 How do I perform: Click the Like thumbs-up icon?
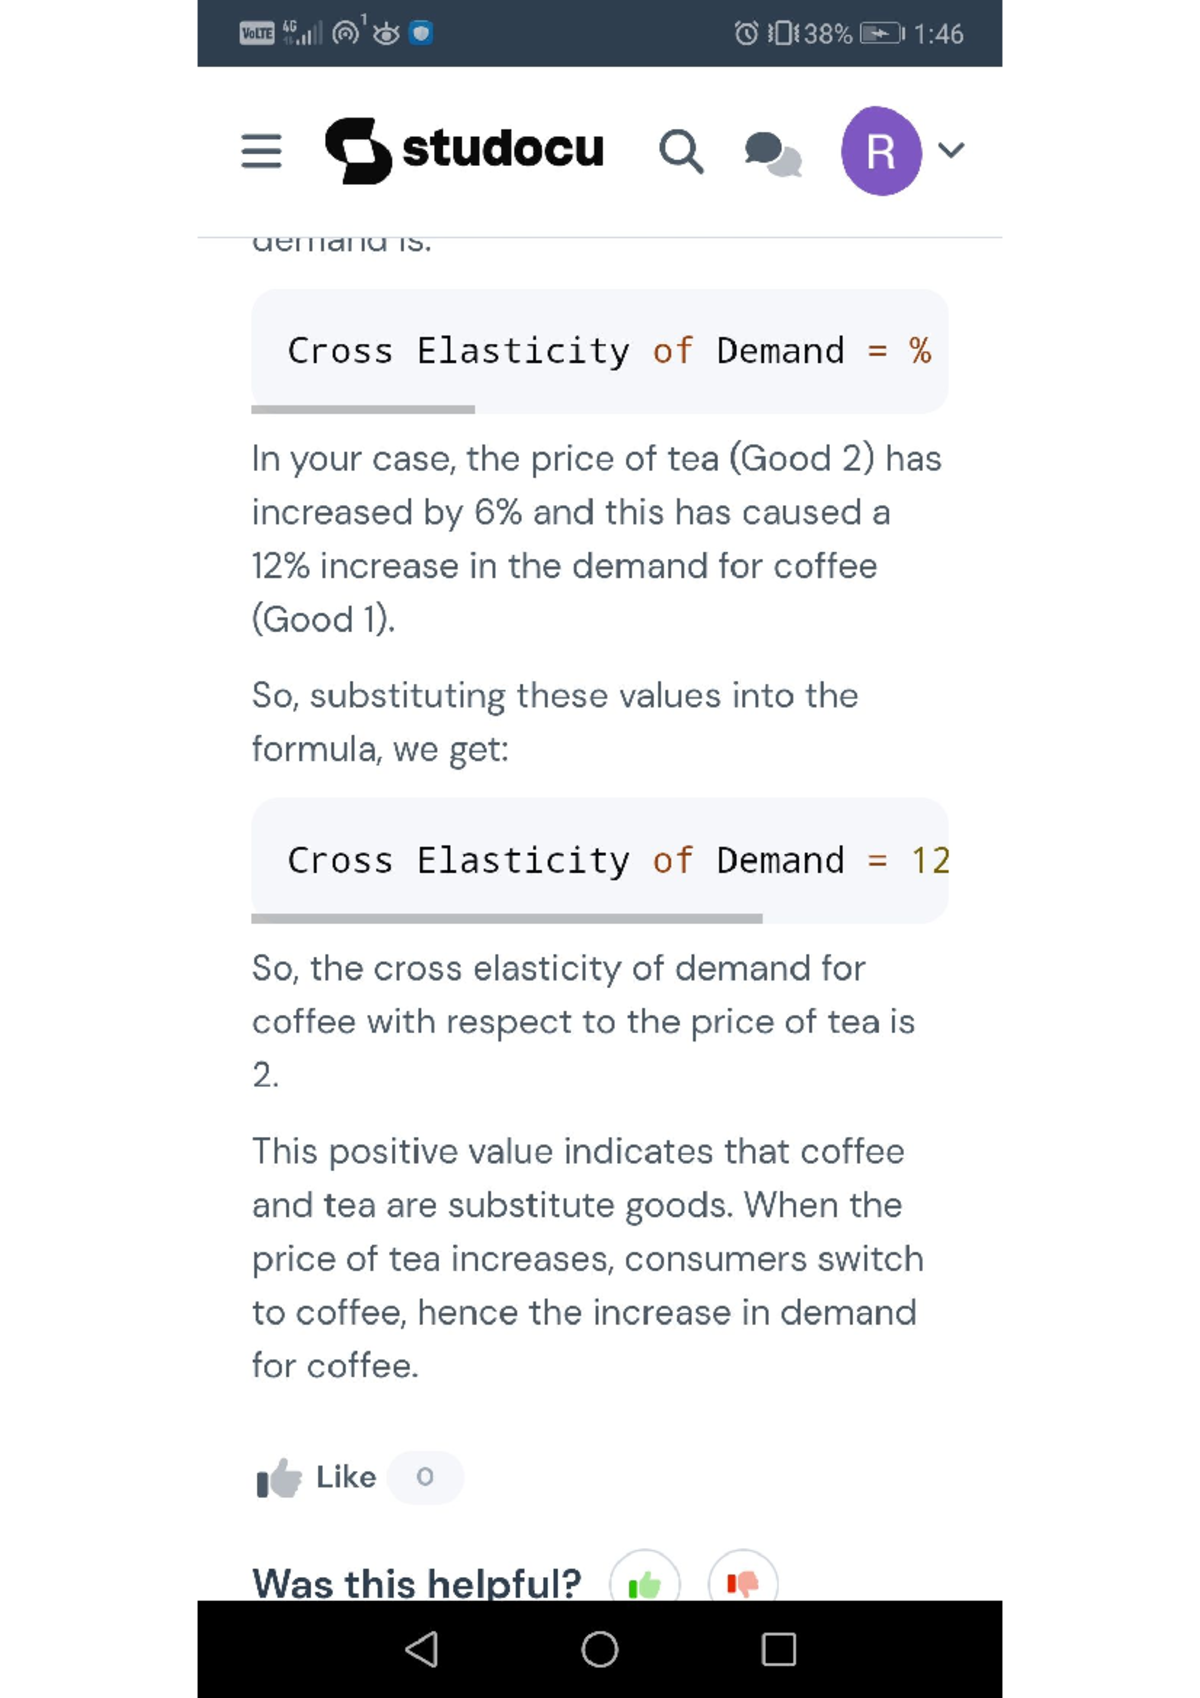[x=279, y=1478]
